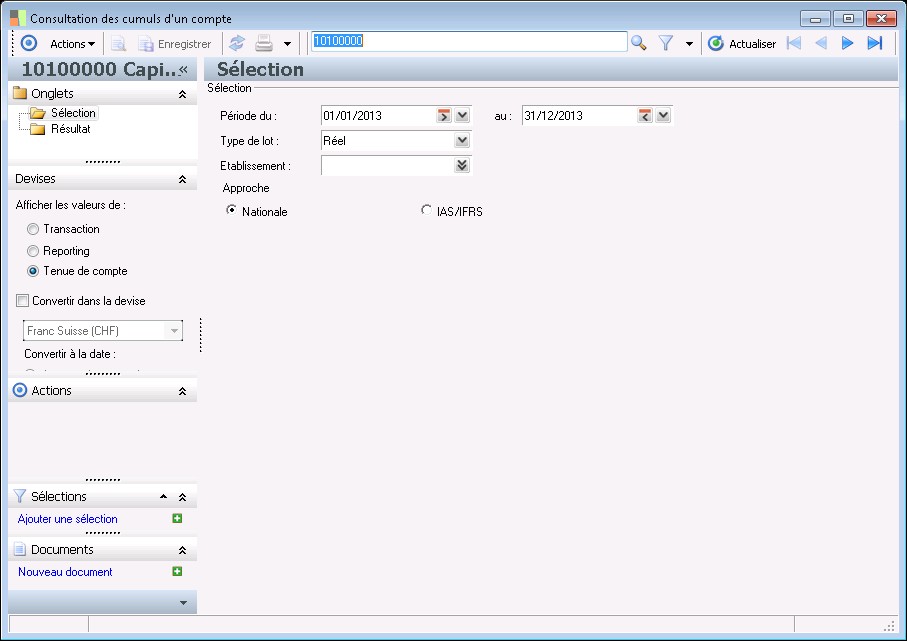Screen dimensions: 907x641
Task: Go to the last record
Action: [875, 43]
